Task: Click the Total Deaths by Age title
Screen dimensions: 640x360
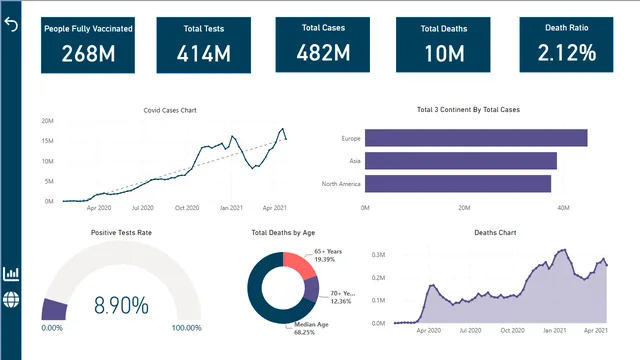Action: (x=283, y=233)
